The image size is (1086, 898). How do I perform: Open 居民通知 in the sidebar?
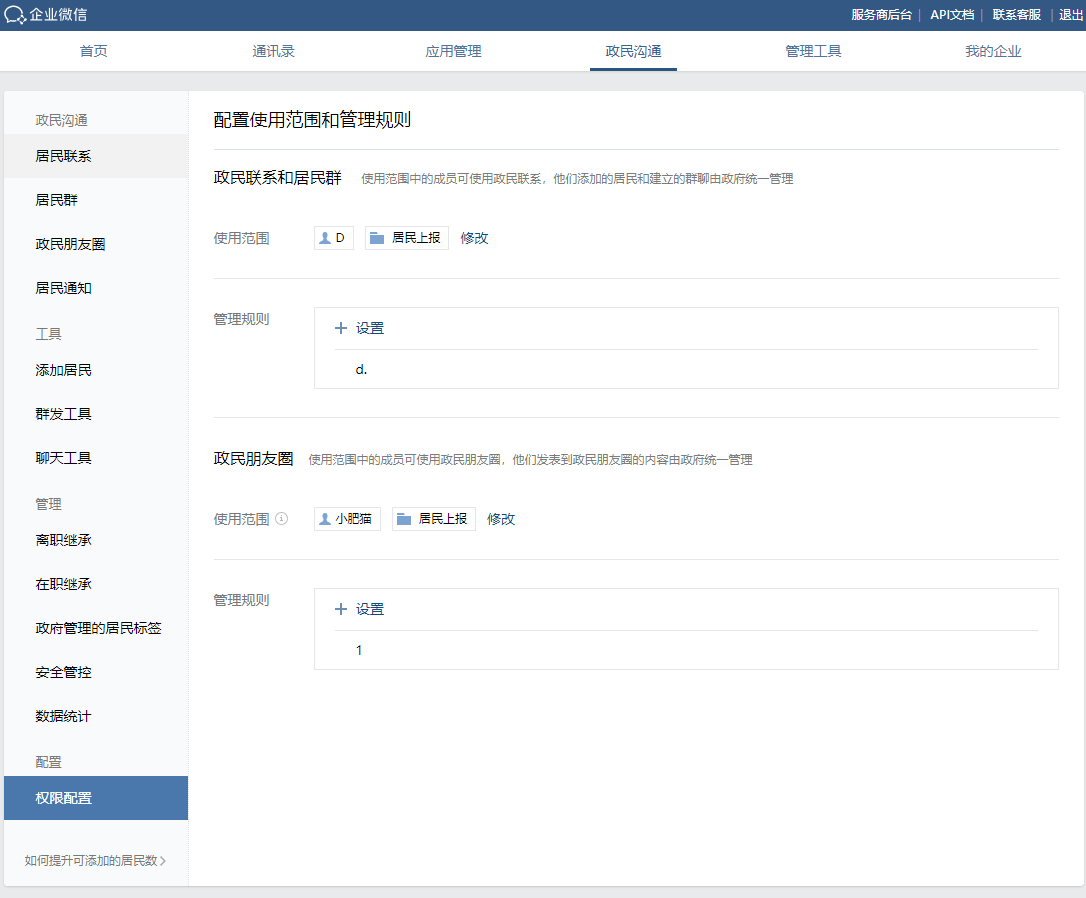96,288
